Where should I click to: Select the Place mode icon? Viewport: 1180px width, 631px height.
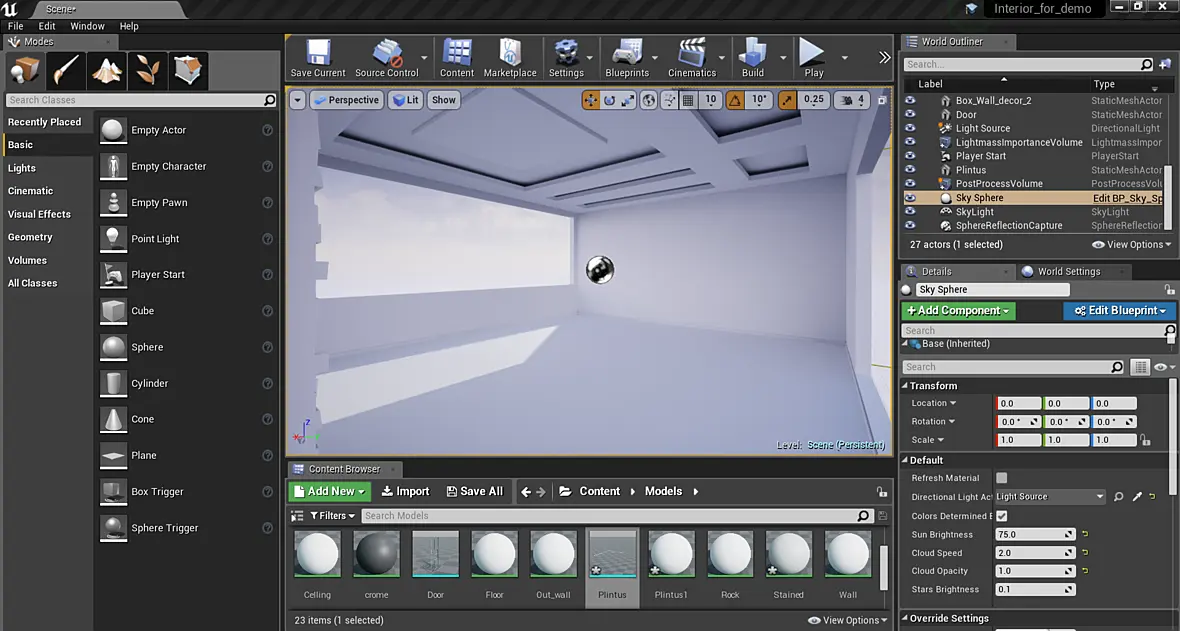point(24,71)
